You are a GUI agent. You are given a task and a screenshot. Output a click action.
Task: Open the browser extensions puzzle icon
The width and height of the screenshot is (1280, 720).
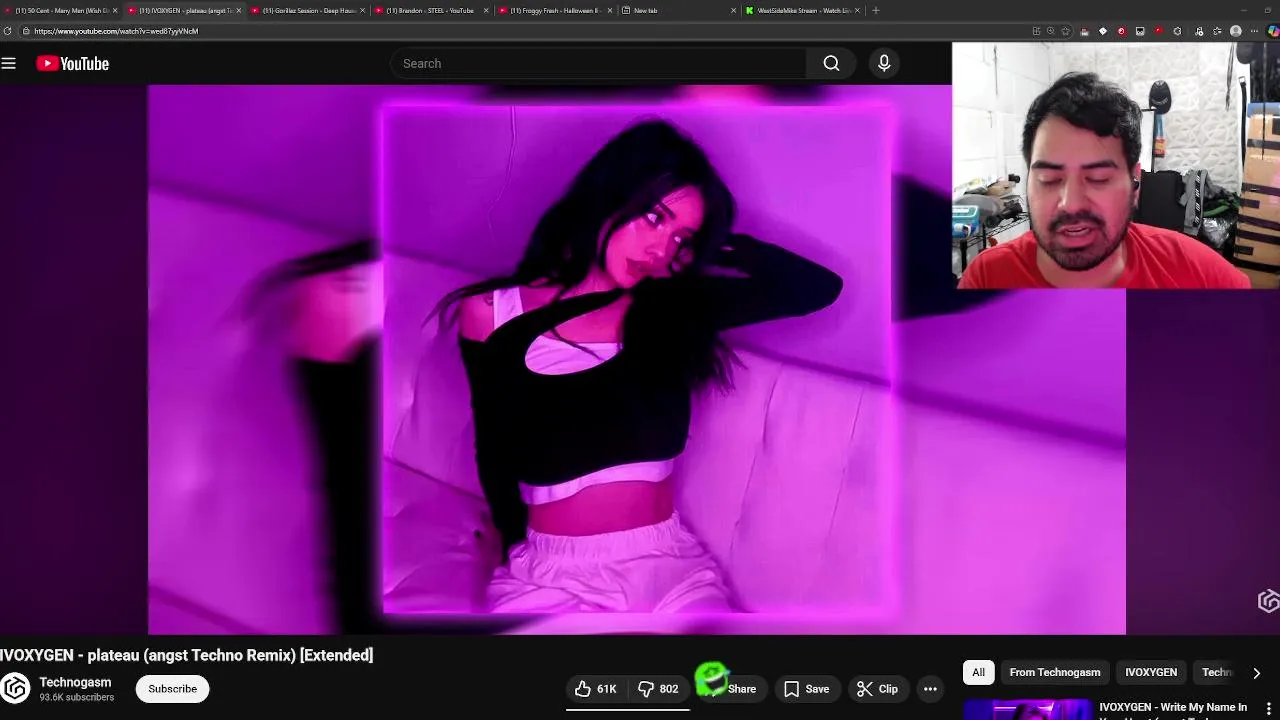[x=1177, y=31]
